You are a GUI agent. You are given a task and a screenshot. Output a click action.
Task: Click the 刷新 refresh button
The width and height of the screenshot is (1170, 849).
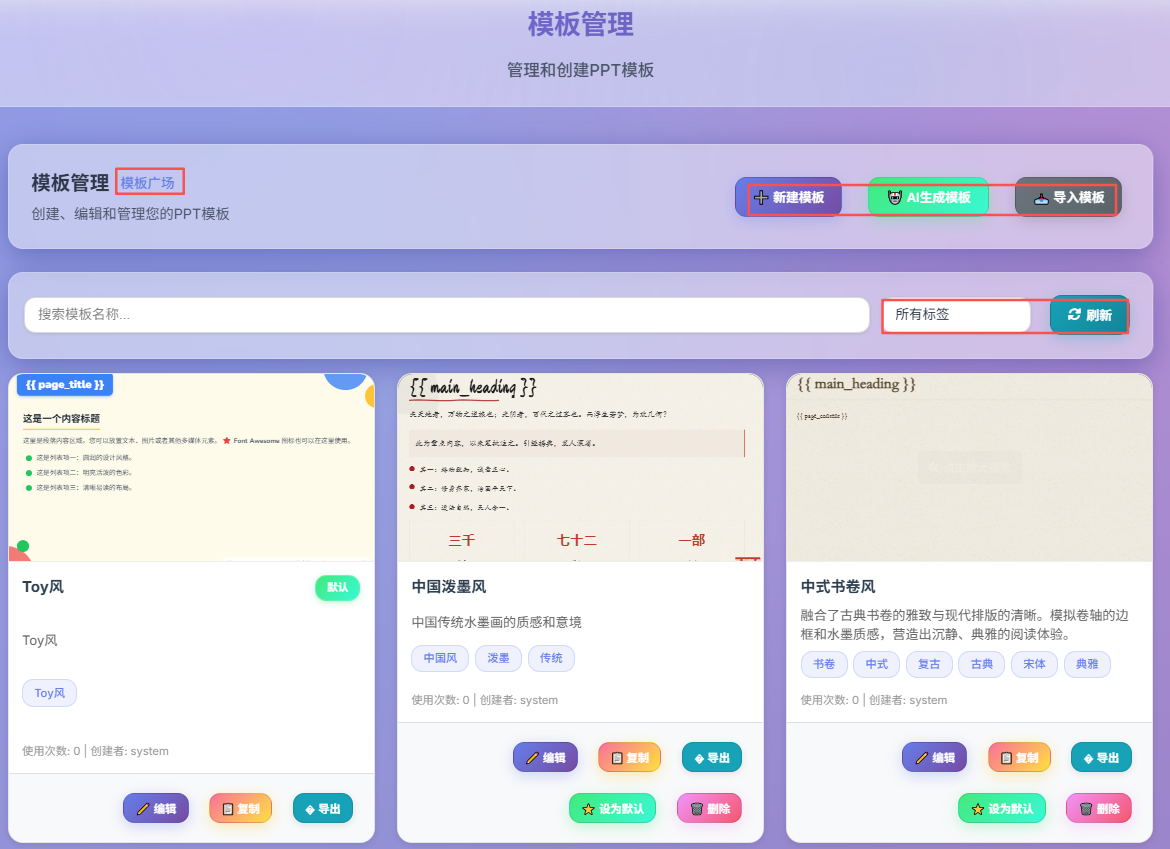click(1089, 315)
